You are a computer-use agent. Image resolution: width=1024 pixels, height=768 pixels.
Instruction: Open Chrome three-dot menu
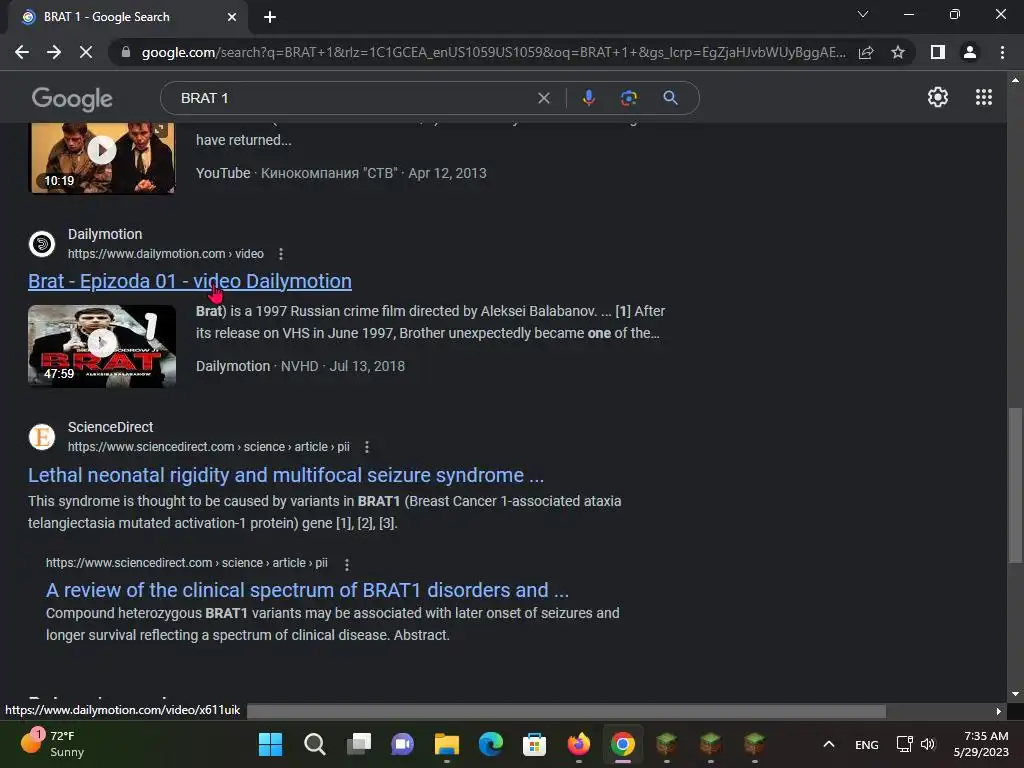(x=1002, y=52)
